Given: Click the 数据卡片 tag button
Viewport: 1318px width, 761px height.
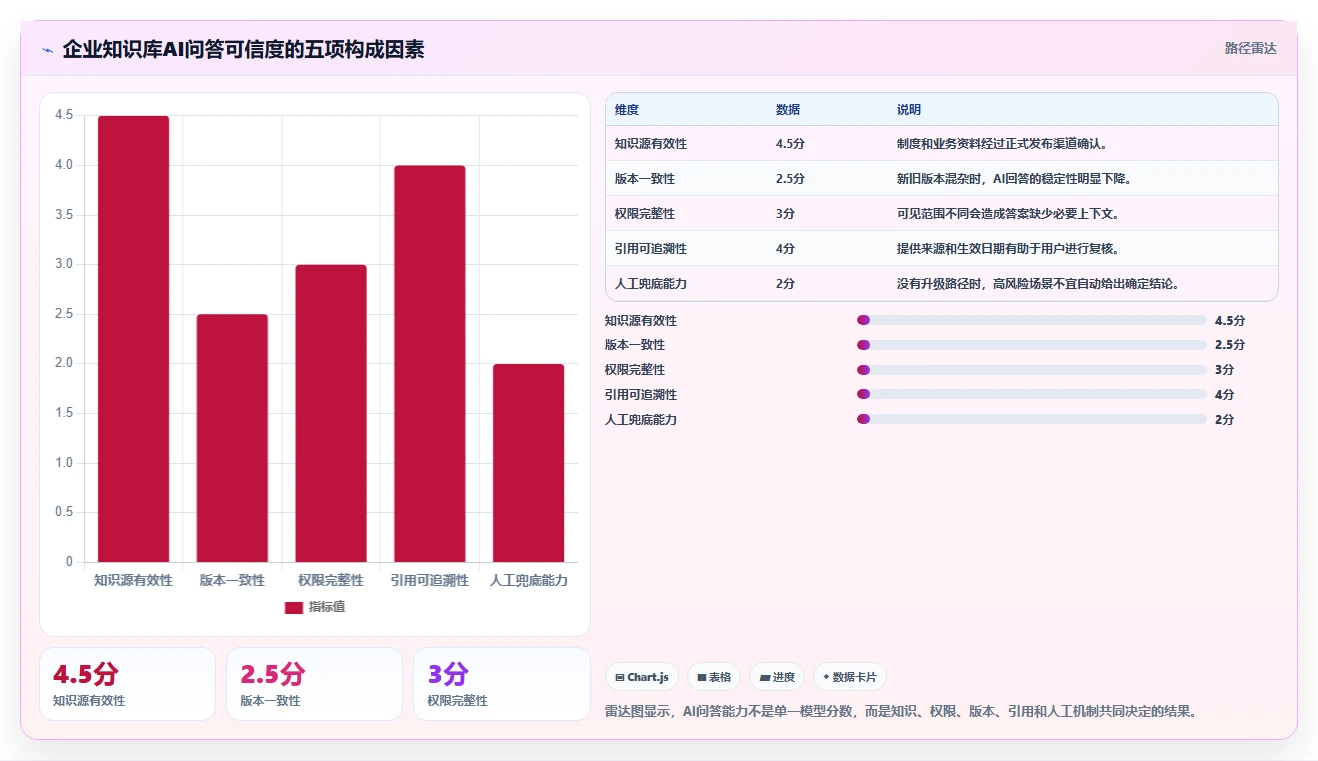Looking at the screenshot, I should click(850, 677).
